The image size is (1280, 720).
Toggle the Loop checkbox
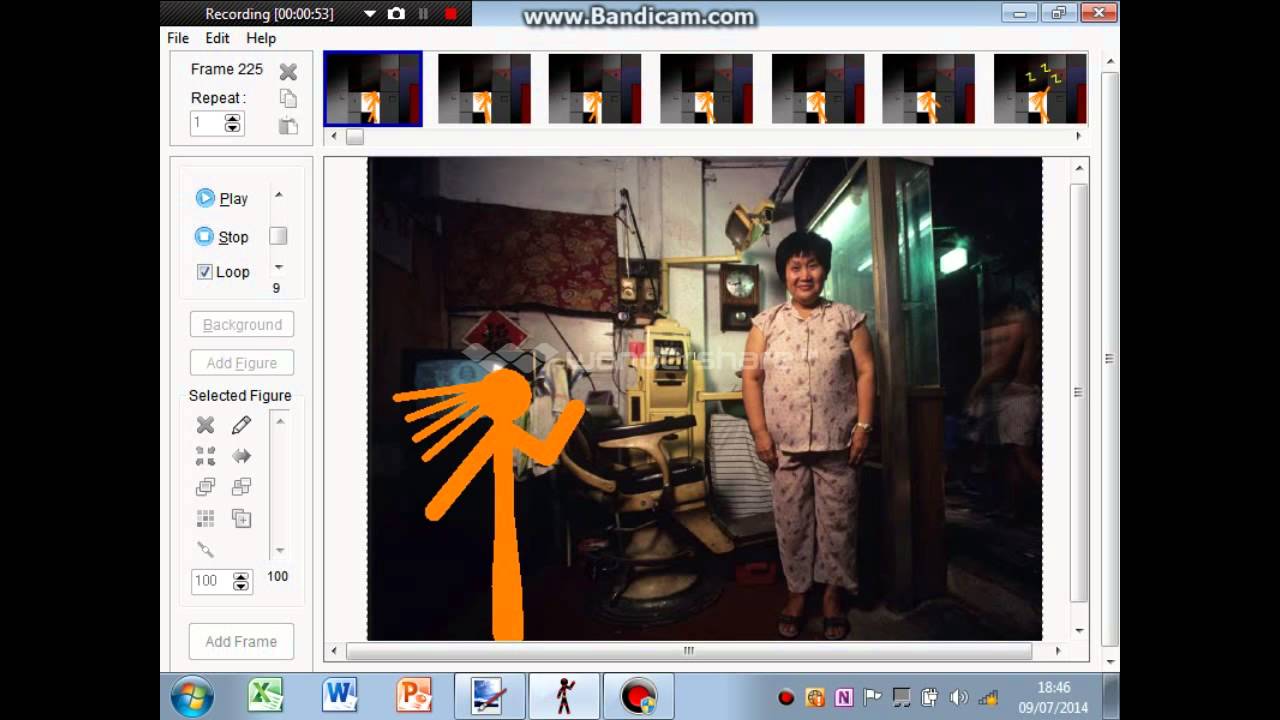pyautogui.click(x=204, y=272)
